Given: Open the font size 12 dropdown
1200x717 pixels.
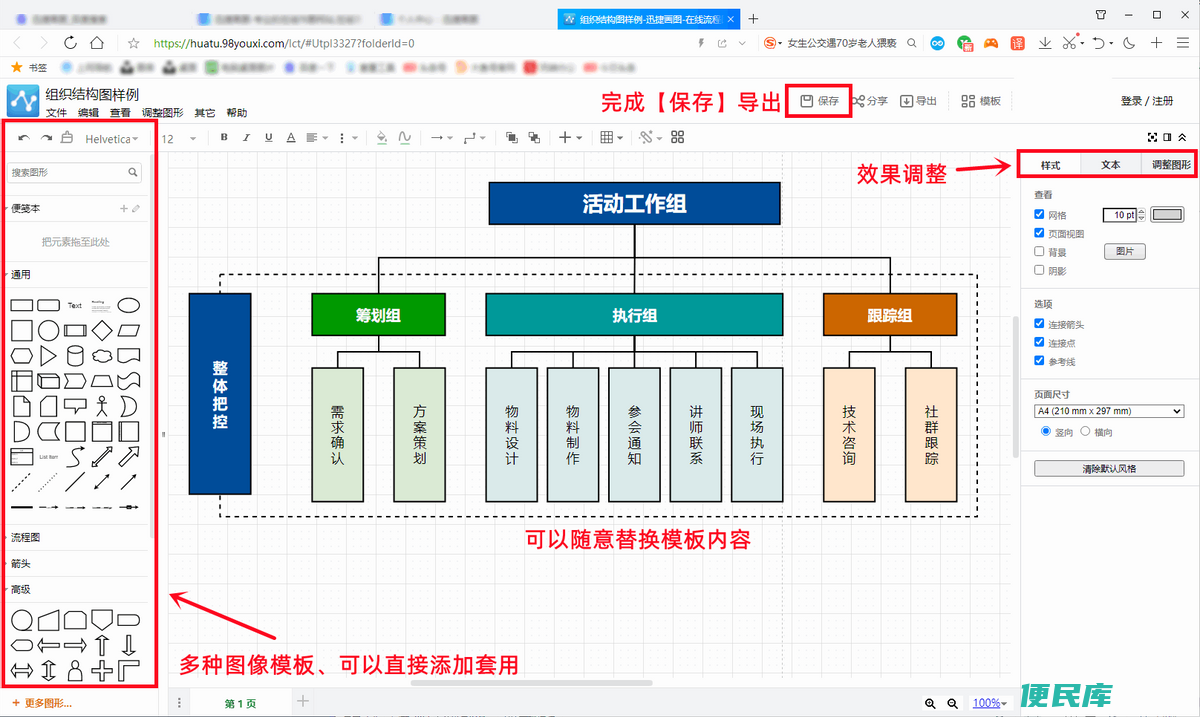Looking at the screenshot, I should [x=177, y=138].
